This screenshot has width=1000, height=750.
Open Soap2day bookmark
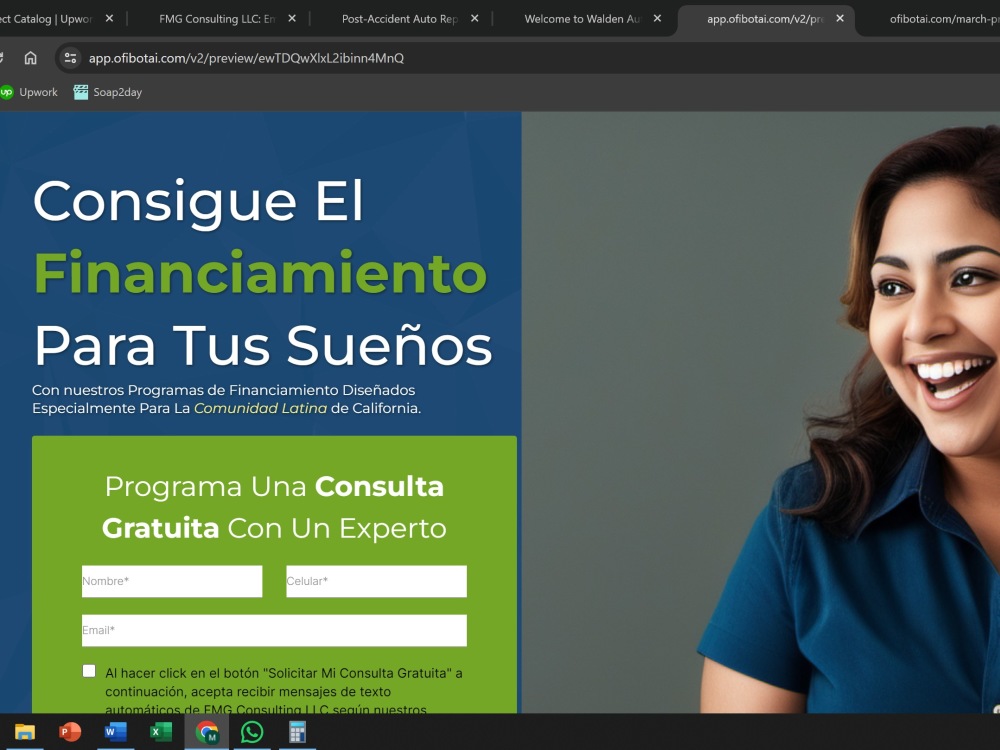click(108, 92)
